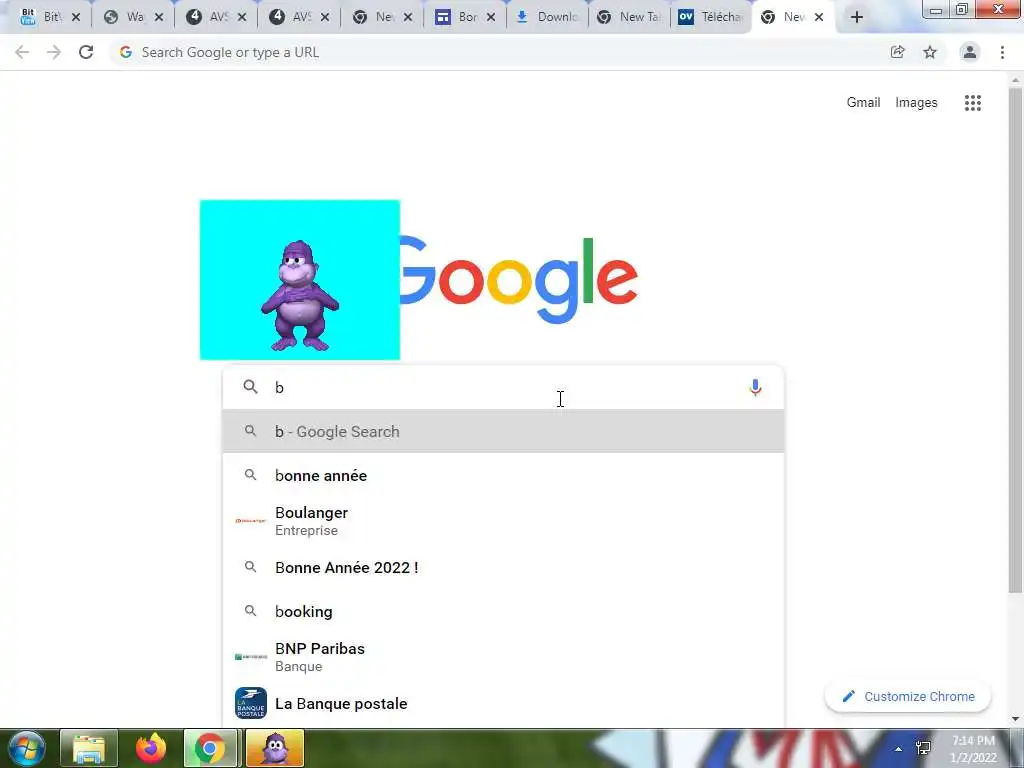
Task: Start voice search with the microphone
Action: pos(755,387)
